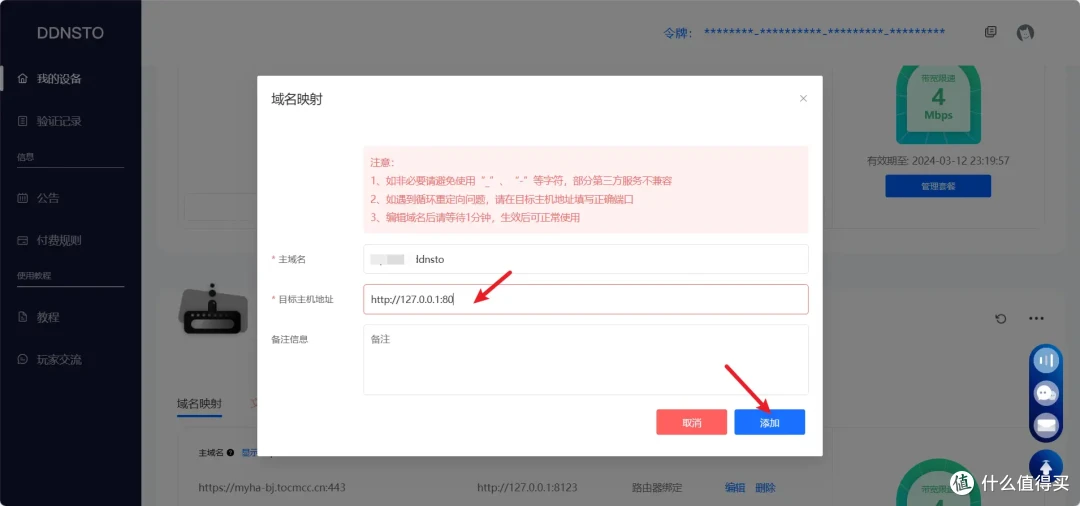The image size is (1080, 506).
Task: Copy the token with the copy icon
Action: tap(990, 32)
